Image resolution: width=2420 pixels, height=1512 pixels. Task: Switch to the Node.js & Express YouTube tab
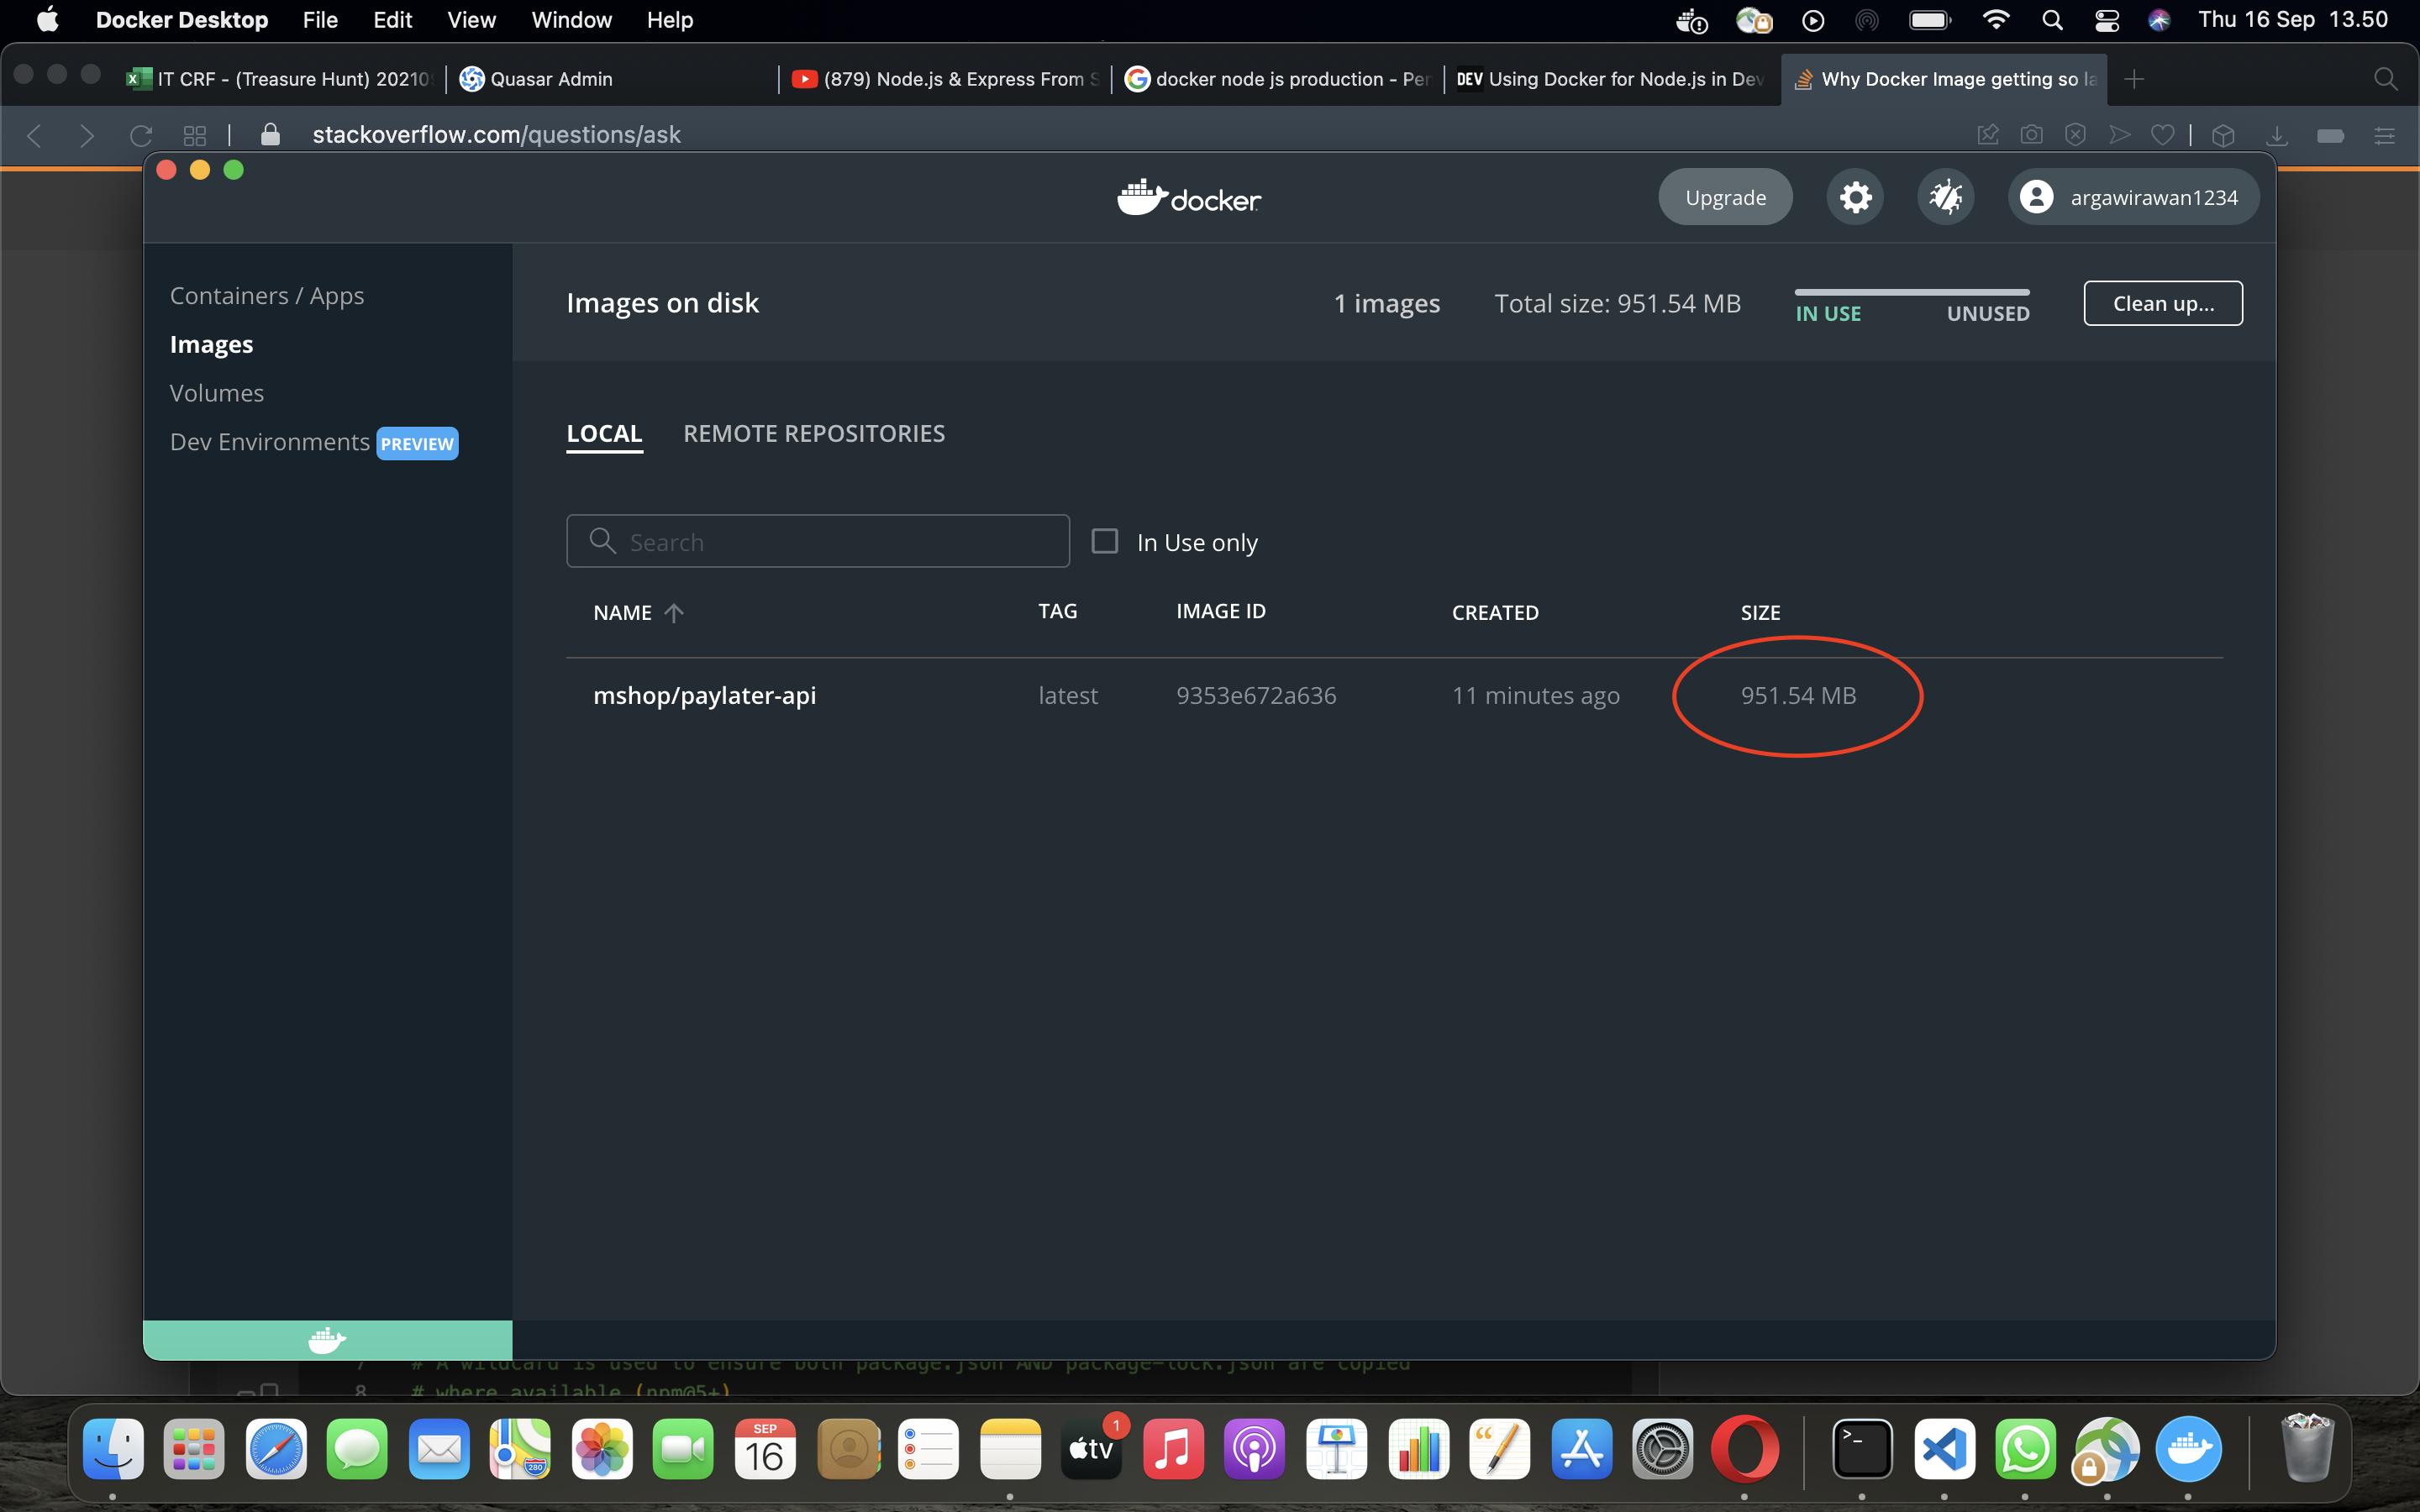tap(946, 79)
